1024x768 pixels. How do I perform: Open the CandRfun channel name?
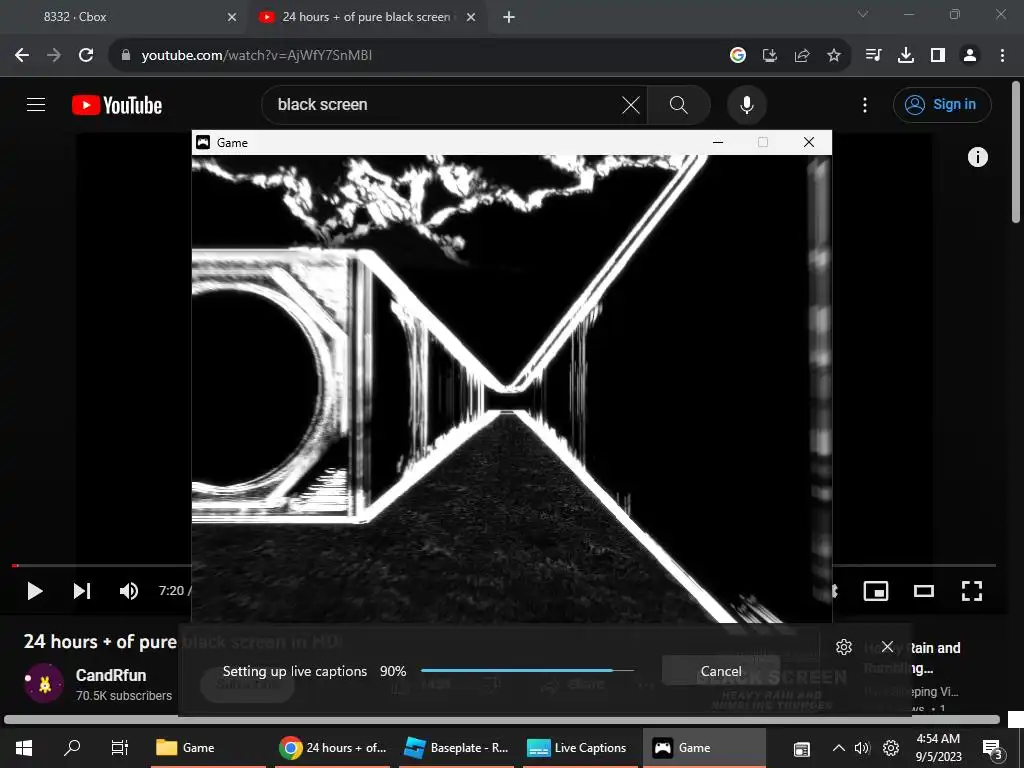111,675
